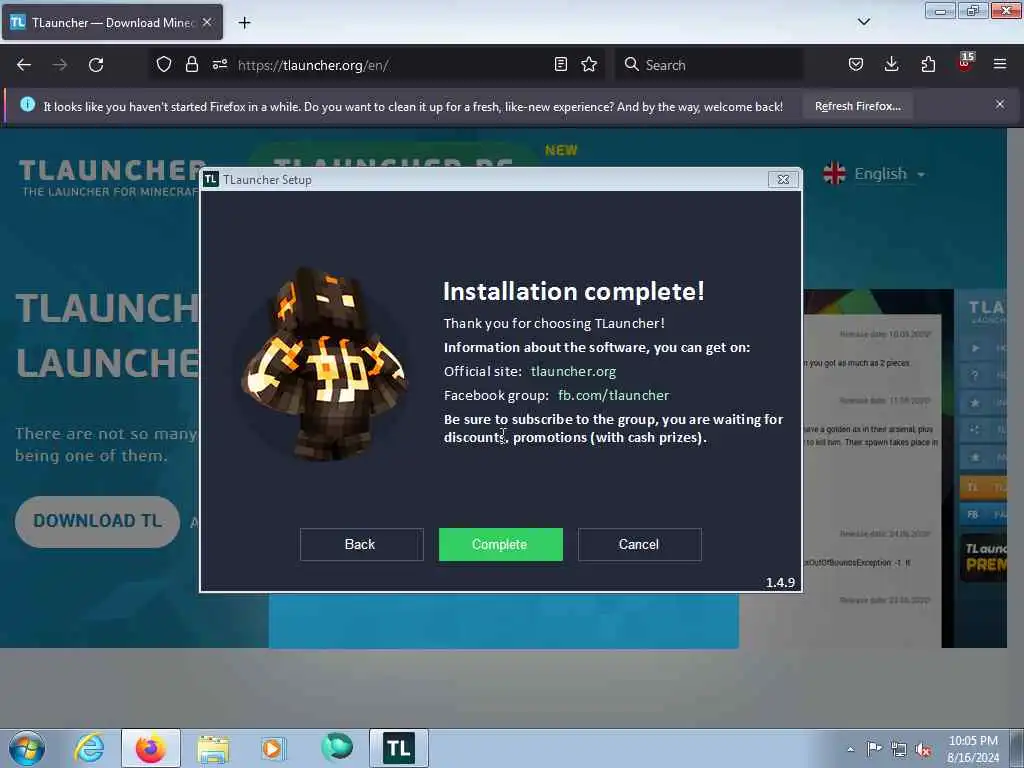Go back in Firefox history

coord(24,65)
